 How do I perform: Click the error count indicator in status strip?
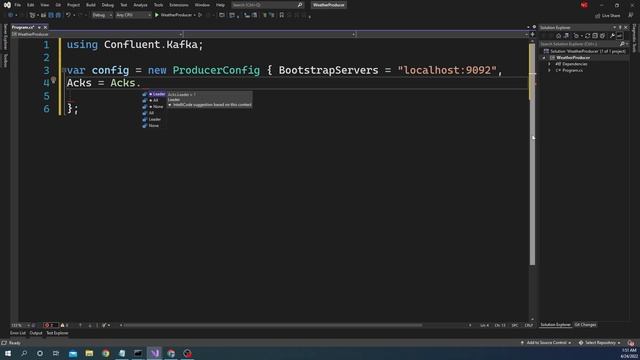click(51, 325)
